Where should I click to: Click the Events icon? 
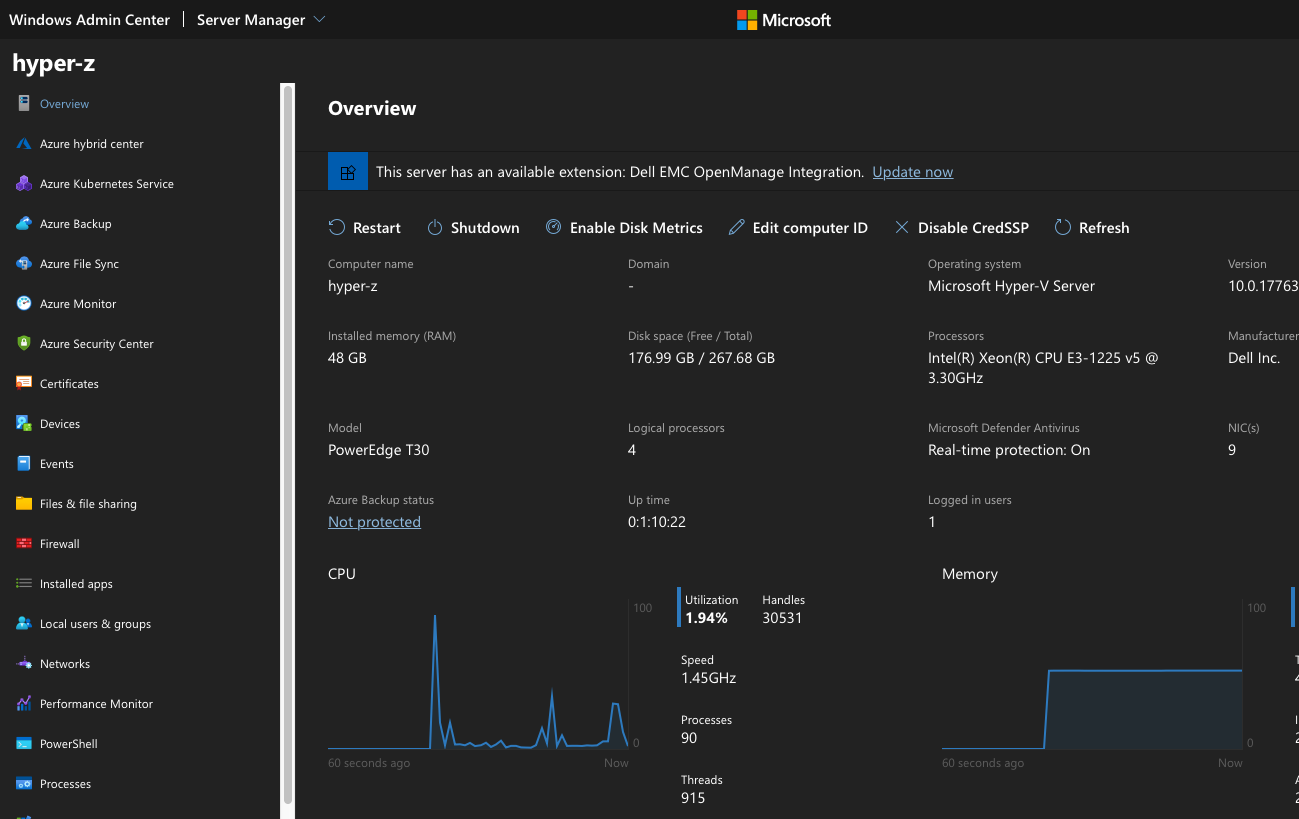[x=24, y=463]
